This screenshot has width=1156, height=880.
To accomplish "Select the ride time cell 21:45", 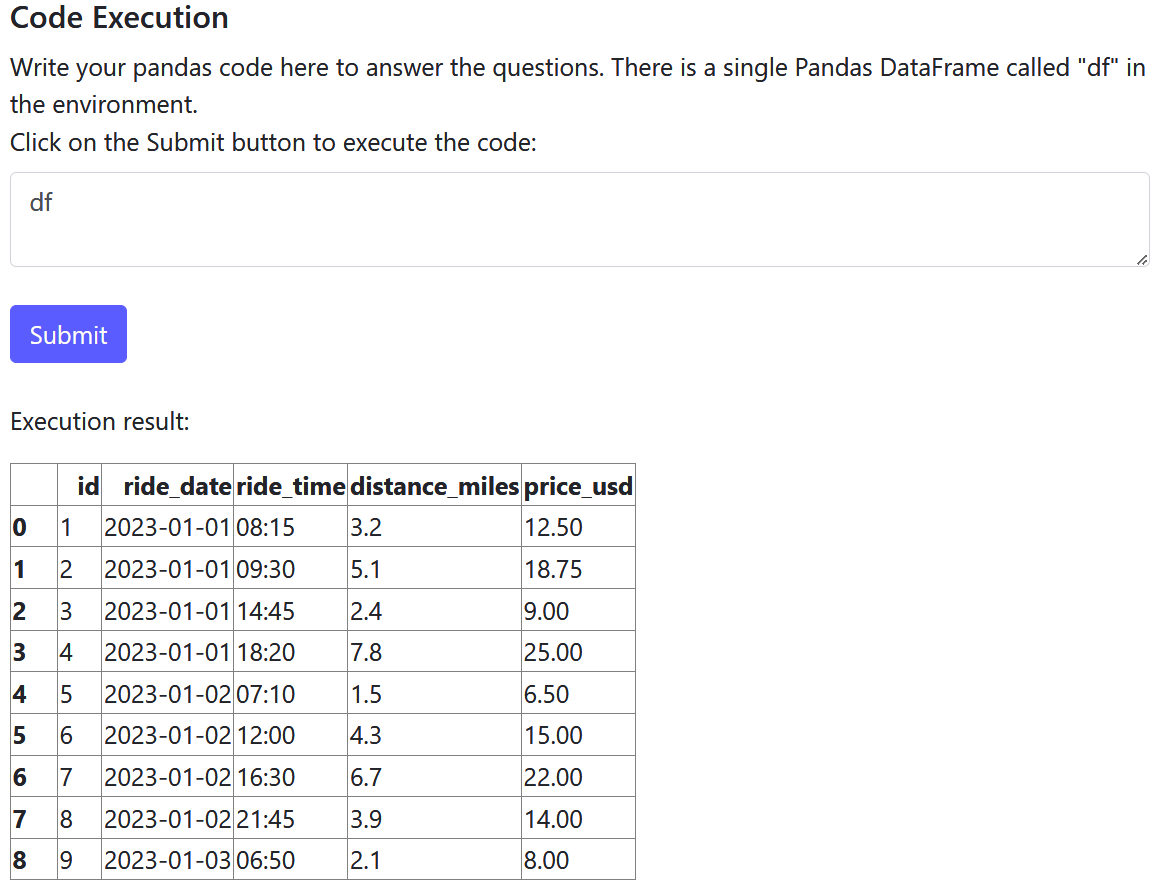I will [x=266, y=819].
